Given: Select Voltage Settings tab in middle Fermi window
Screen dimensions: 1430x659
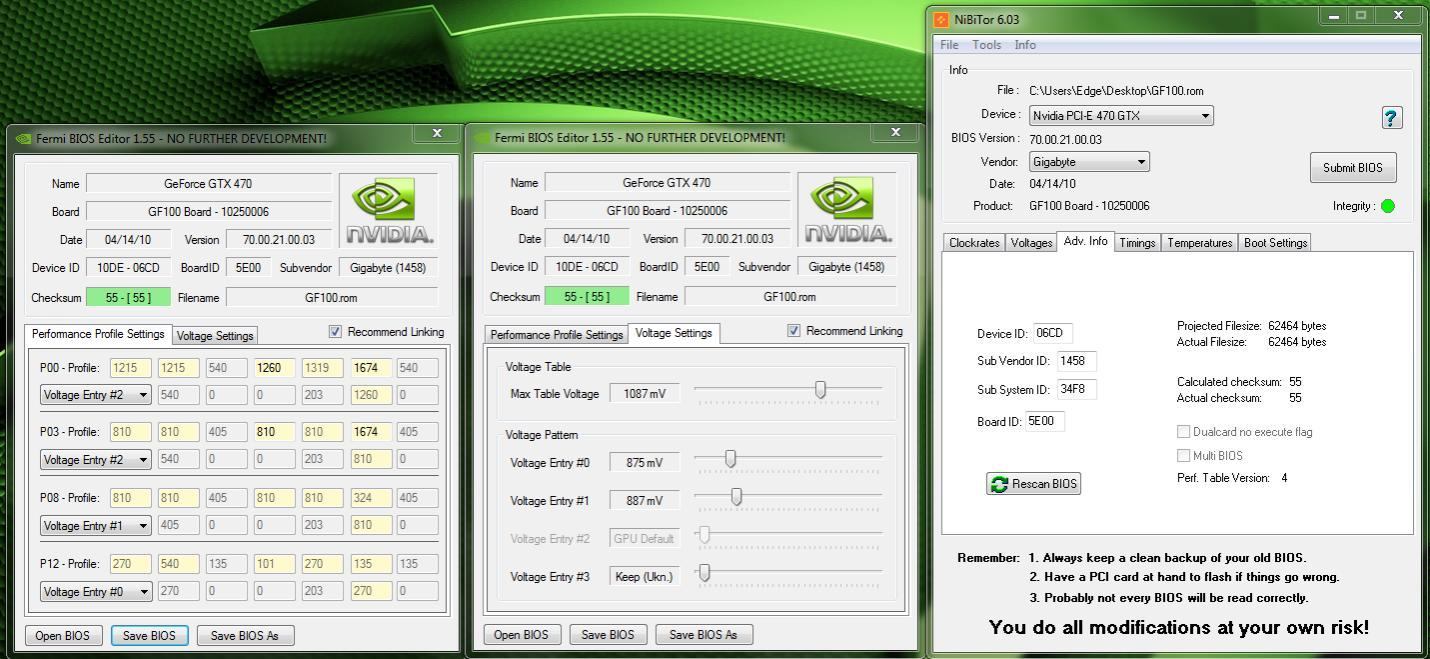Looking at the screenshot, I should pos(674,333).
